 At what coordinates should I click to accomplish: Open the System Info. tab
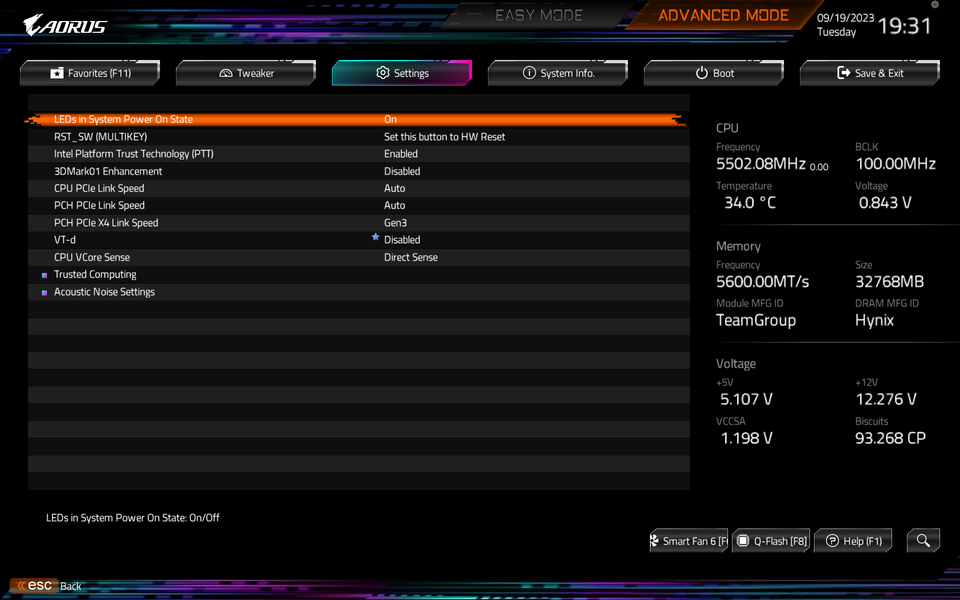(x=558, y=73)
